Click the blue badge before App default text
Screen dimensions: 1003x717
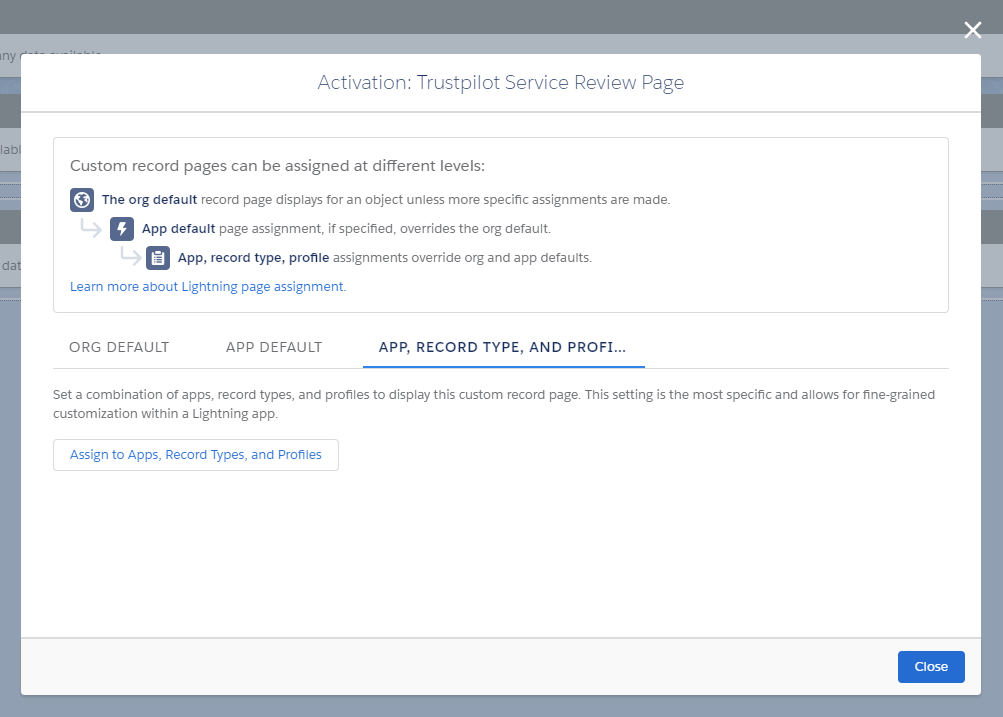click(122, 228)
